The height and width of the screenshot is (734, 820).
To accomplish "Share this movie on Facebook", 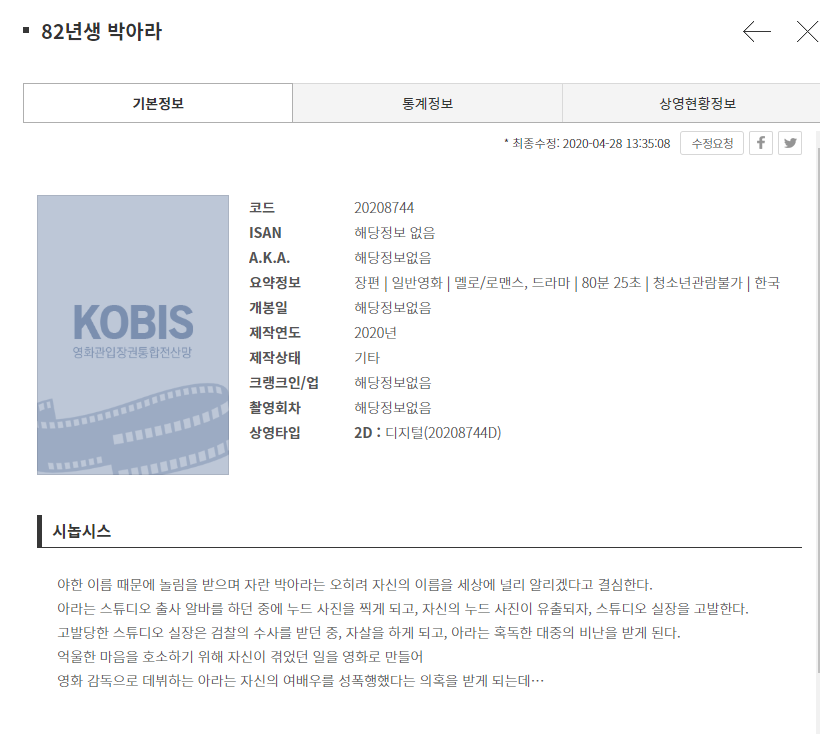I will [761, 143].
